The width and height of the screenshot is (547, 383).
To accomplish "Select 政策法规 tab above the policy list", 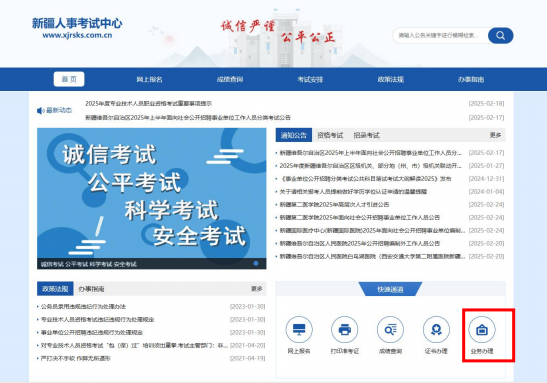I will click(x=55, y=289).
